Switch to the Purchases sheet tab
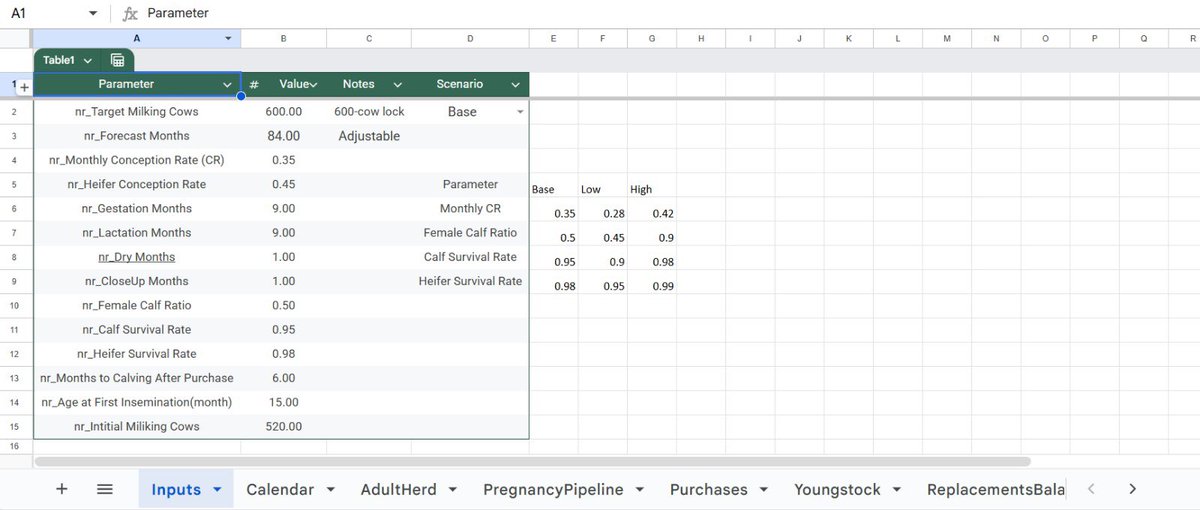 709,489
